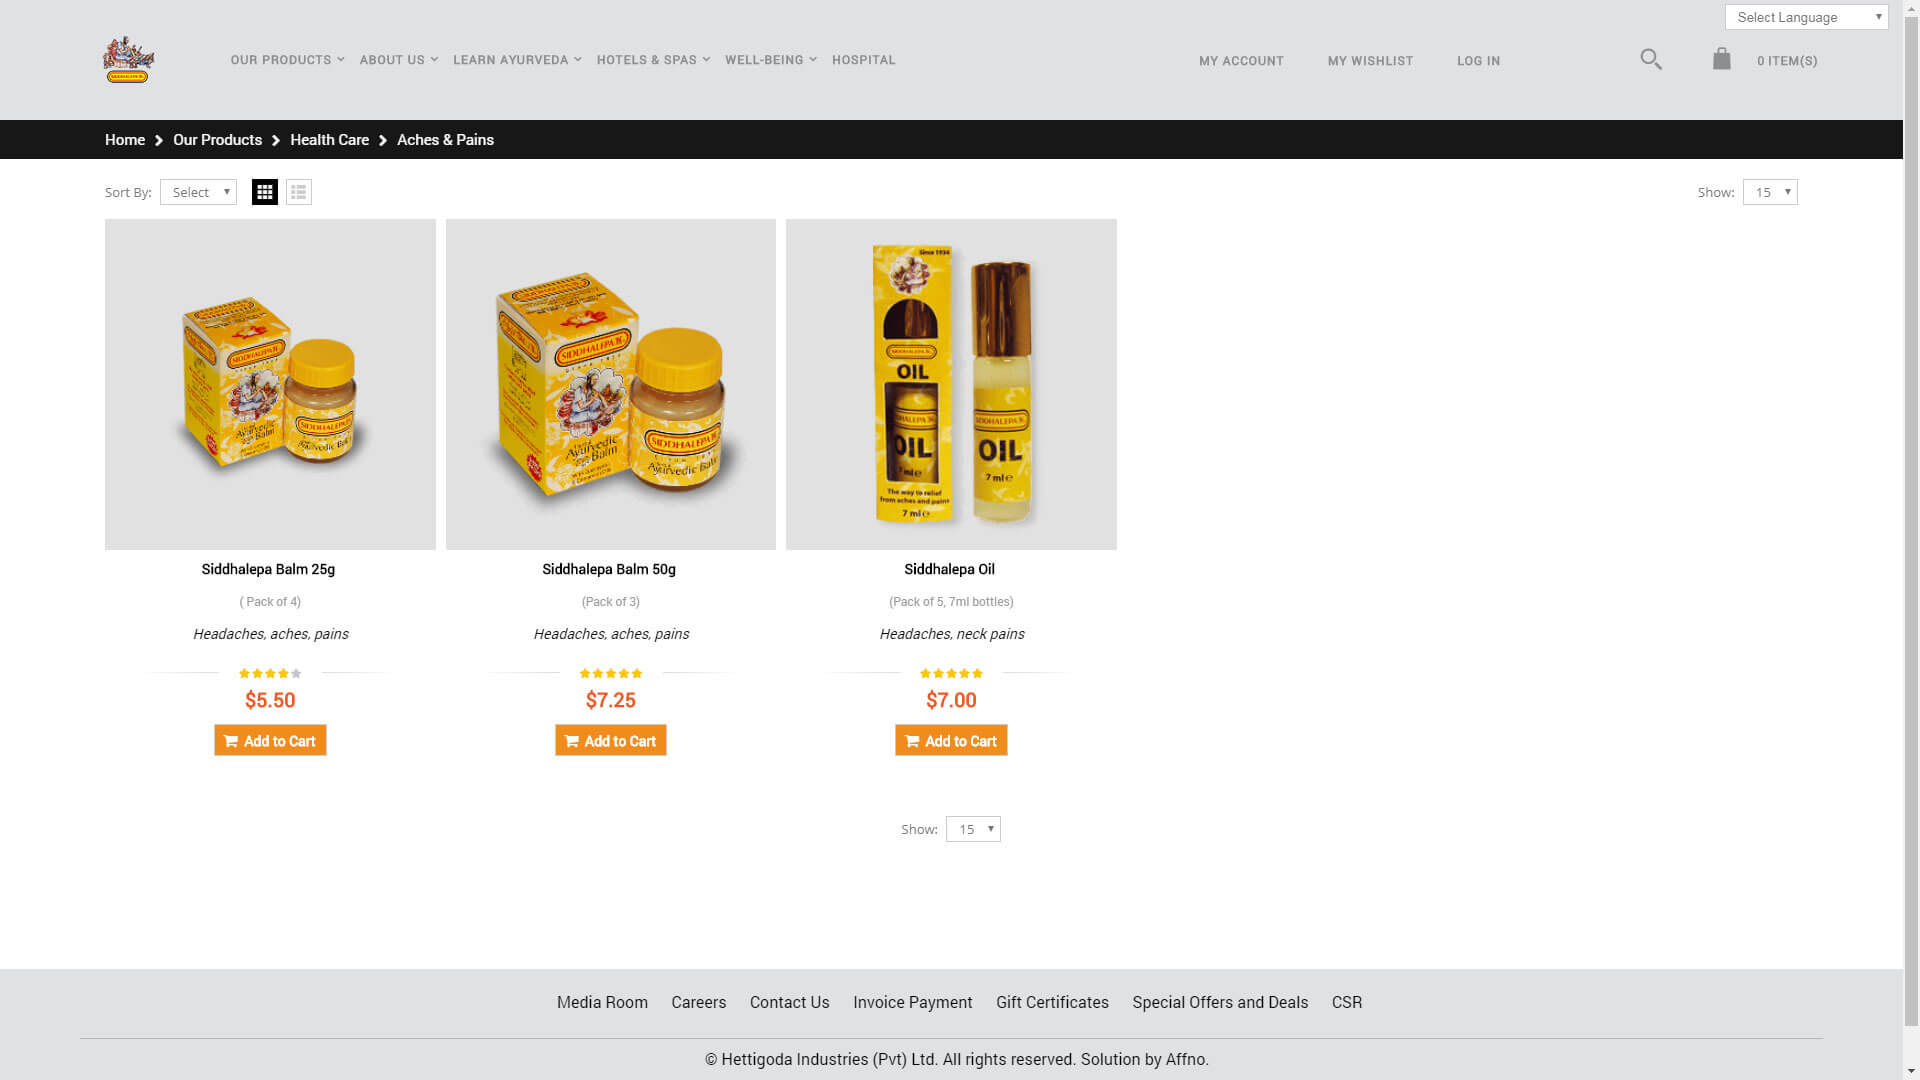The image size is (1920, 1080).
Task: Switch to grid view layout
Action: pos(265,192)
